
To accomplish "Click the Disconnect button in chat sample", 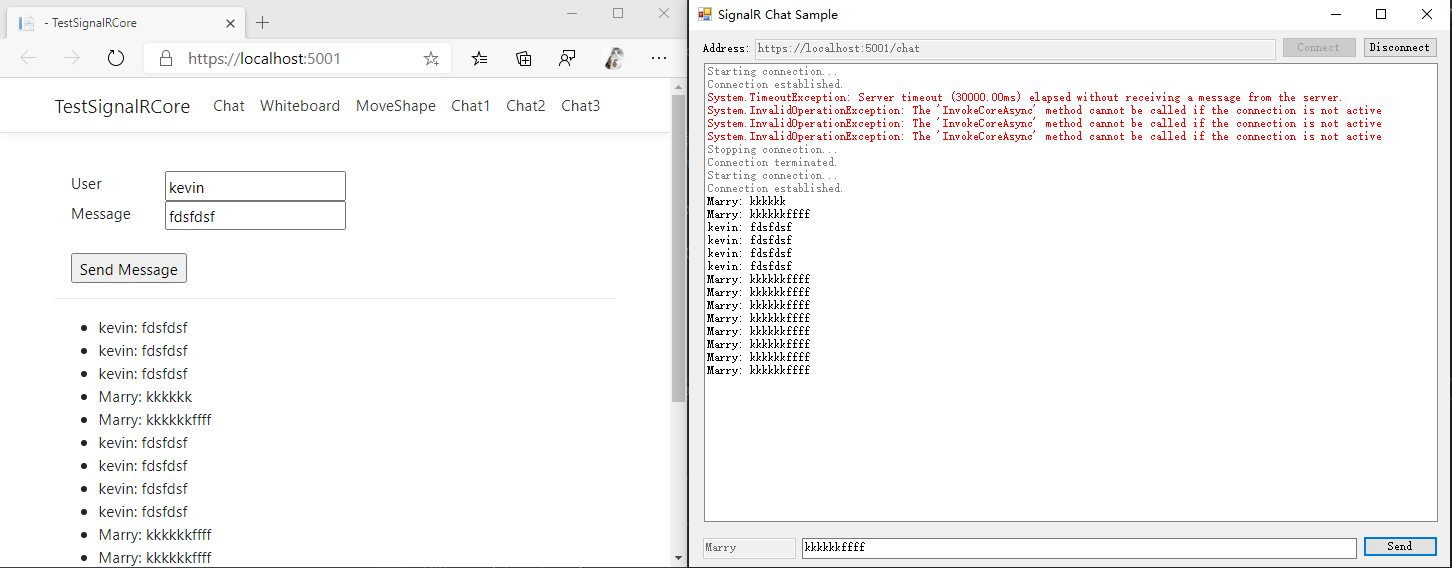I will [x=1400, y=47].
